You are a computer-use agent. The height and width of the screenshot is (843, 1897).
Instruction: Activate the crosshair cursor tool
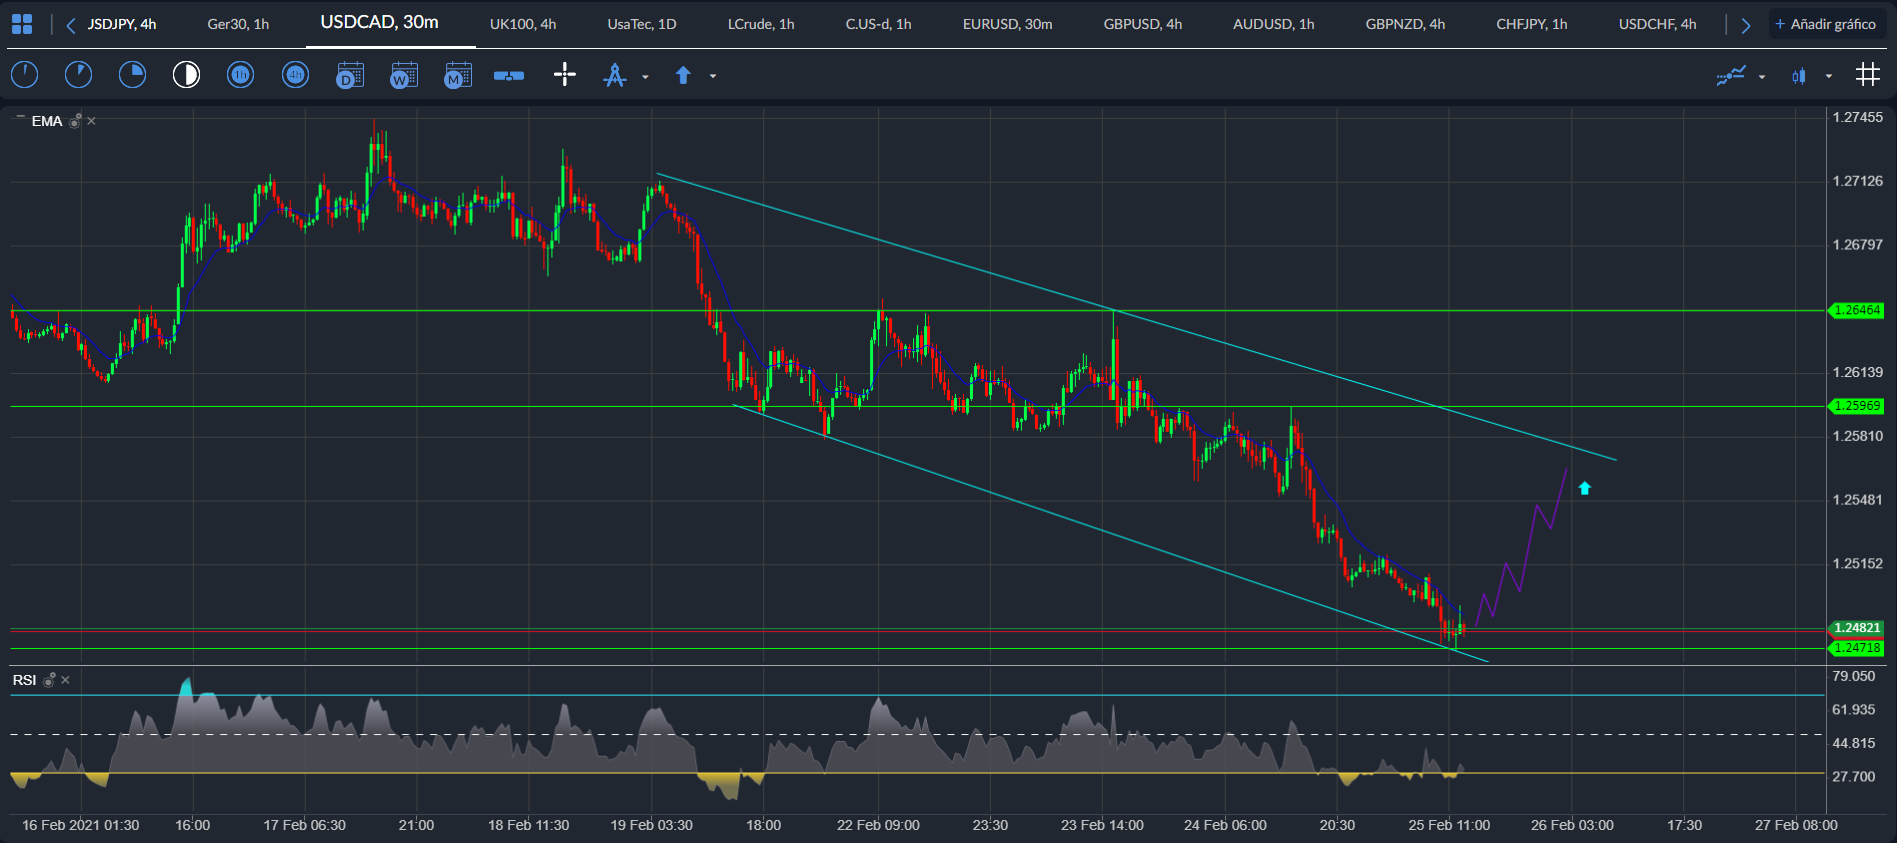click(x=565, y=75)
